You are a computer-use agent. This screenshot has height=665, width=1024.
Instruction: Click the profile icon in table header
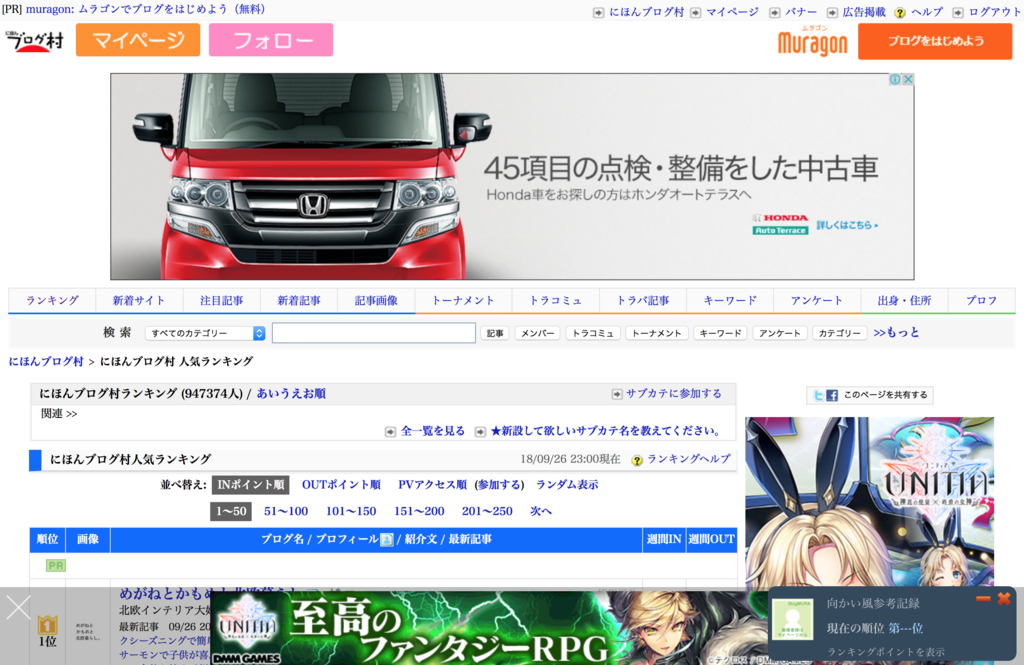pyautogui.click(x=387, y=540)
